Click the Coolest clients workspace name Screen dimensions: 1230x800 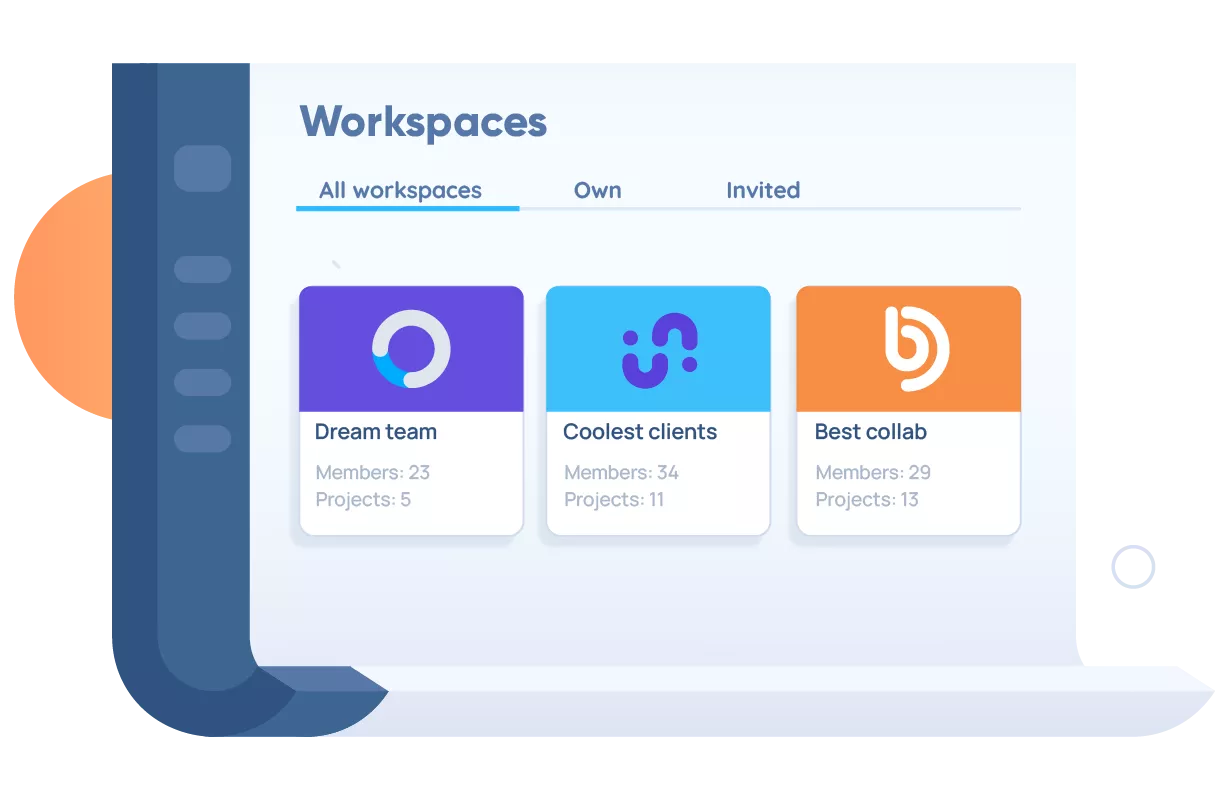coord(640,432)
